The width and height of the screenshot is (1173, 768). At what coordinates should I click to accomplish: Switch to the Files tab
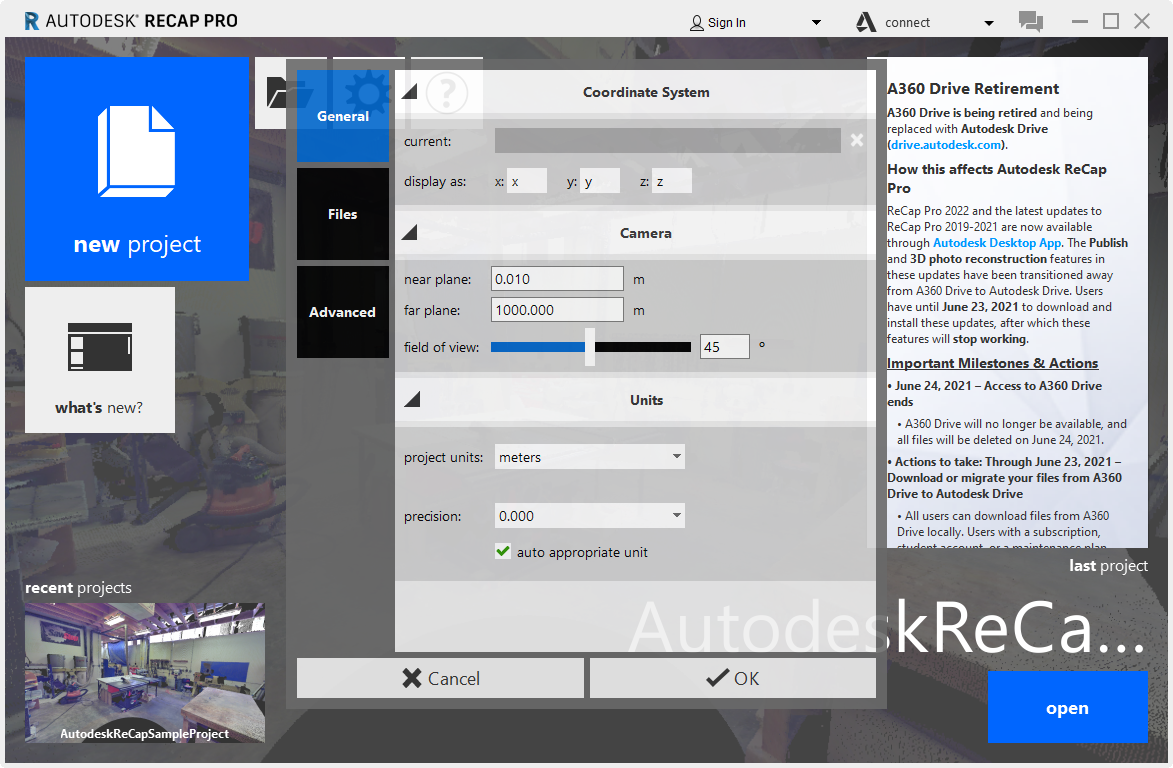[343, 214]
